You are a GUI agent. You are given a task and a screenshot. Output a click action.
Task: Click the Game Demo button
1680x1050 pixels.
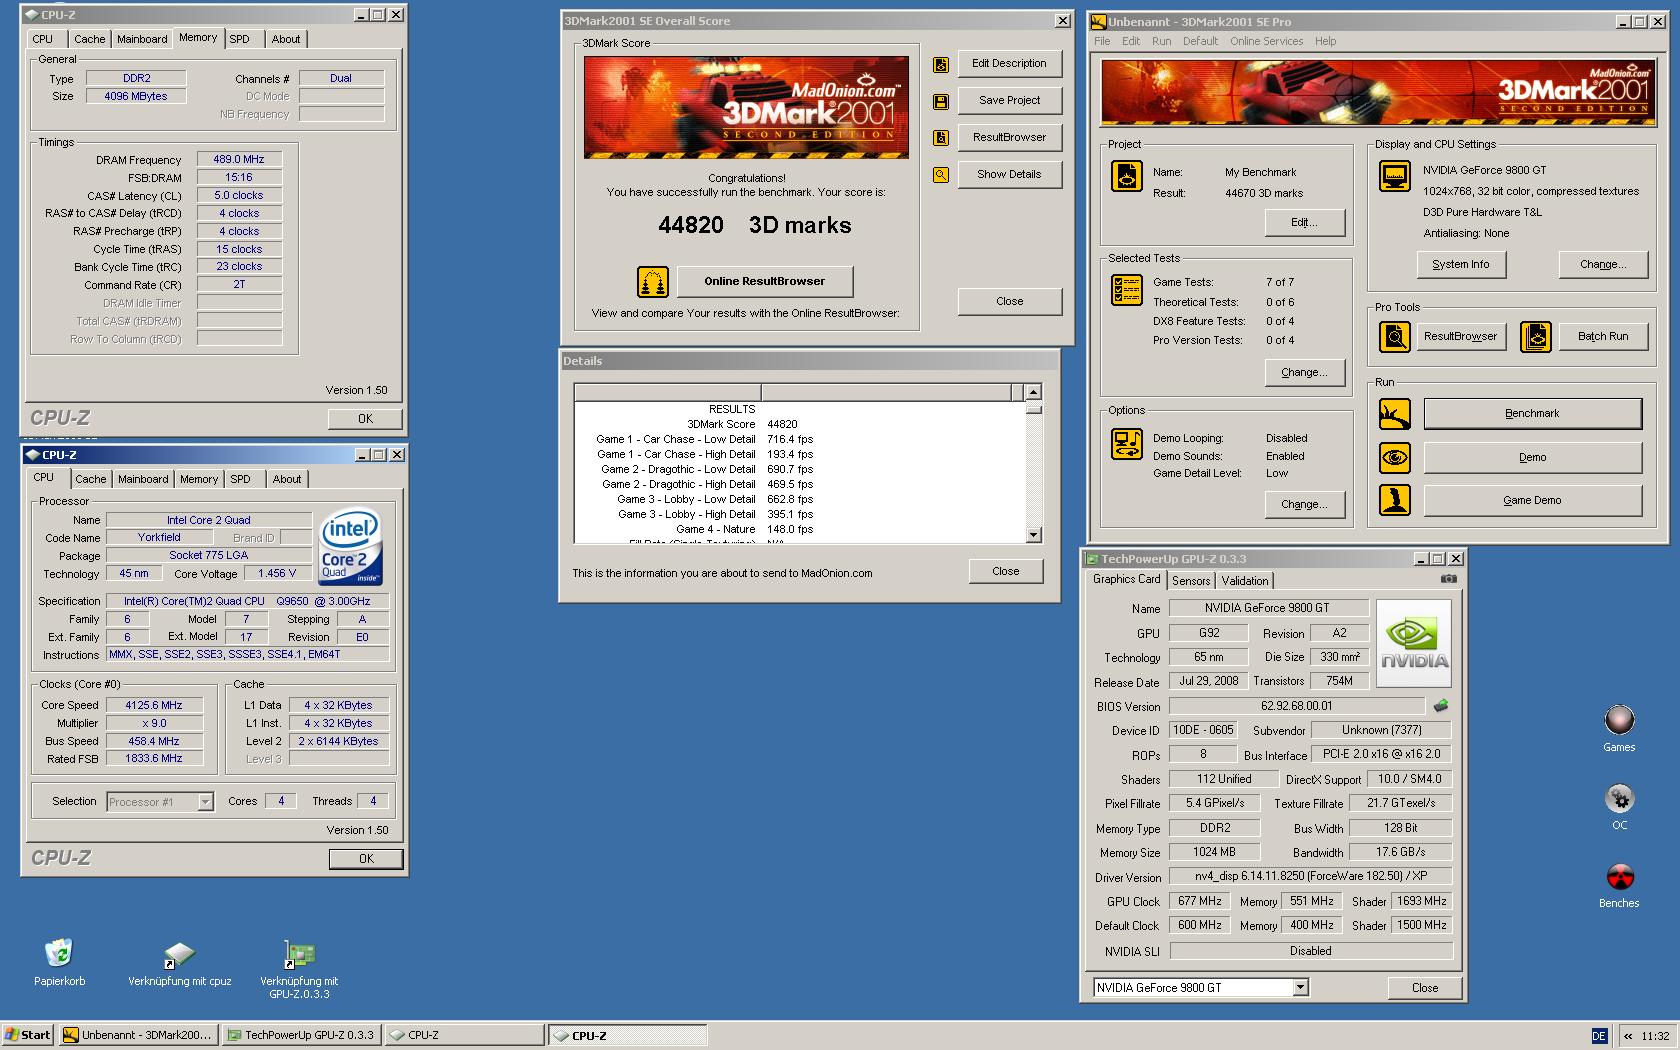coord(1532,501)
